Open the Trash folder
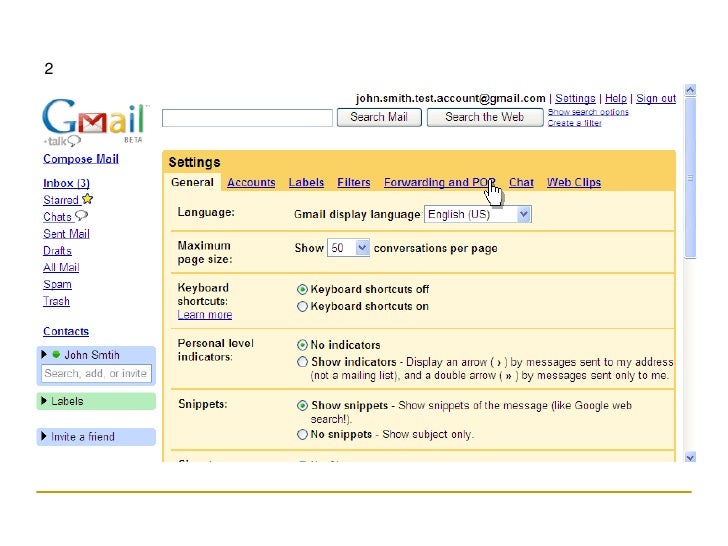The height and width of the screenshot is (546, 728). [56, 301]
